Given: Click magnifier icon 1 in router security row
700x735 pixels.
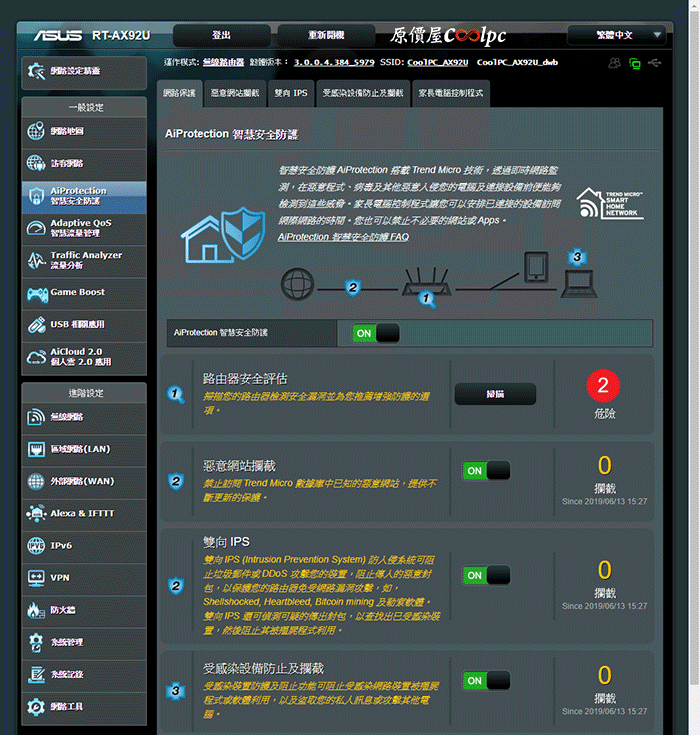Looking at the screenshot, I should (x=175, y=394).
